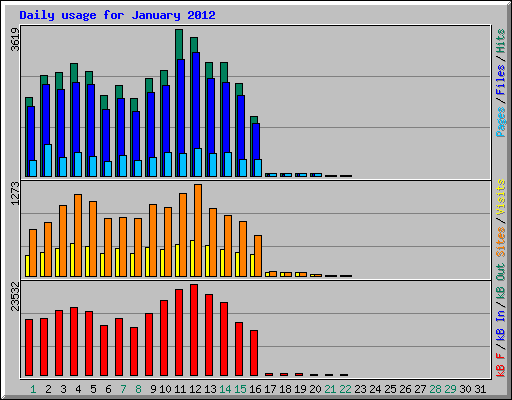Screen dimensions: 512x400
Task: Select day label '1' on the x-axis
Action: (x=33, y=389)
